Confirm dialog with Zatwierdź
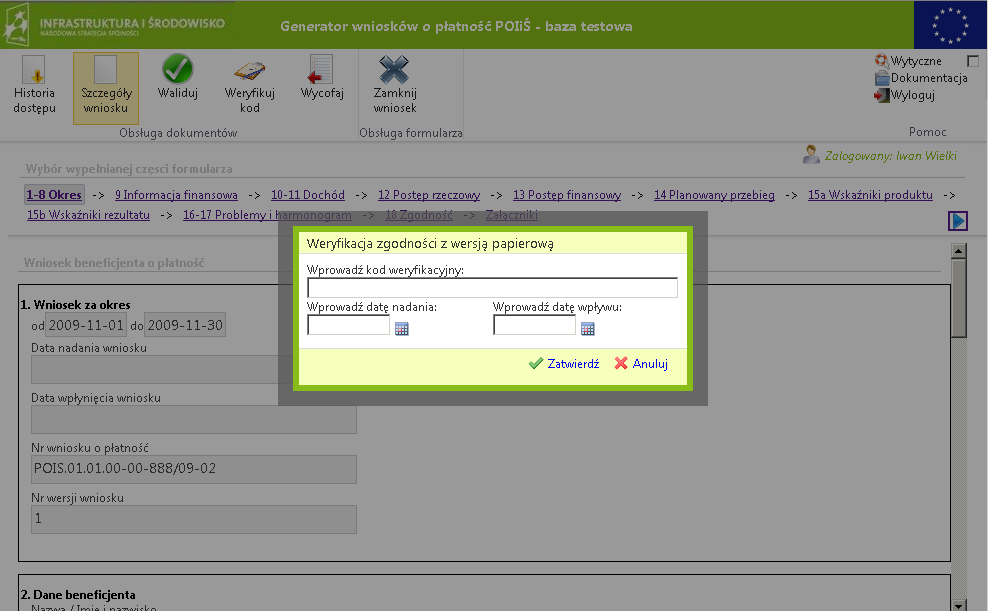 click(x=564, y=363)
